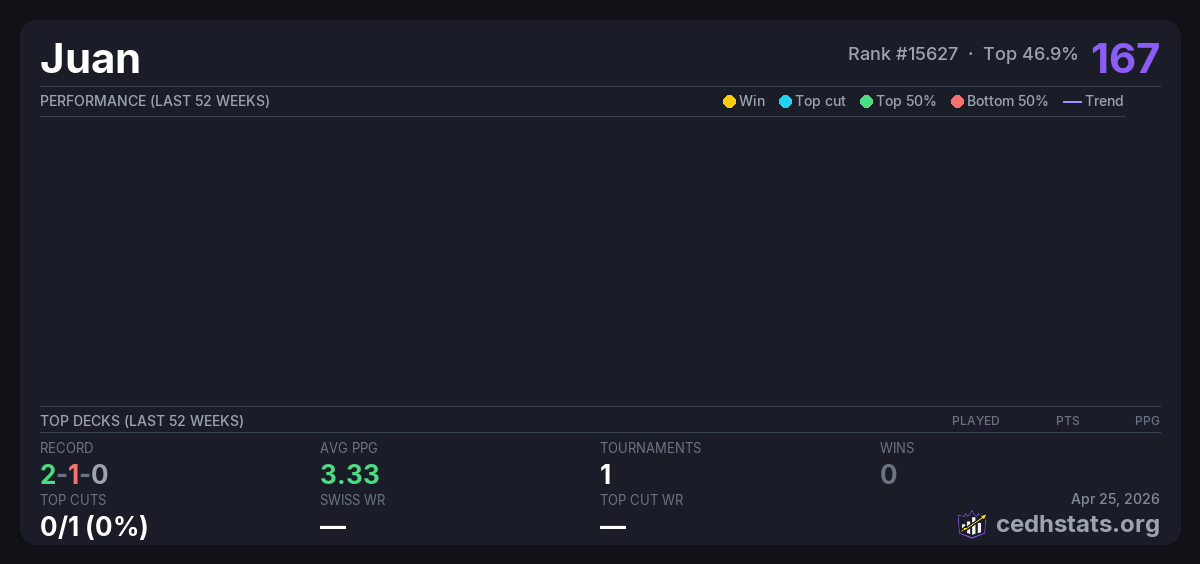This screenshot has width=1200, height=564.
Task: Click the yellow Win legend dot
Action: (x=729, y=101)
